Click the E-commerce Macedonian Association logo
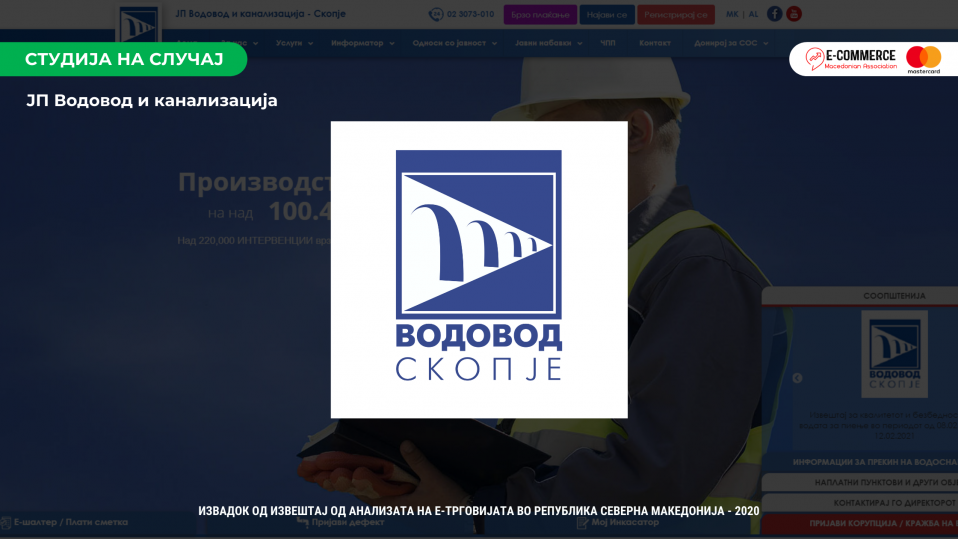Screen dimensions: 958x539 click(x=851, y=60)
